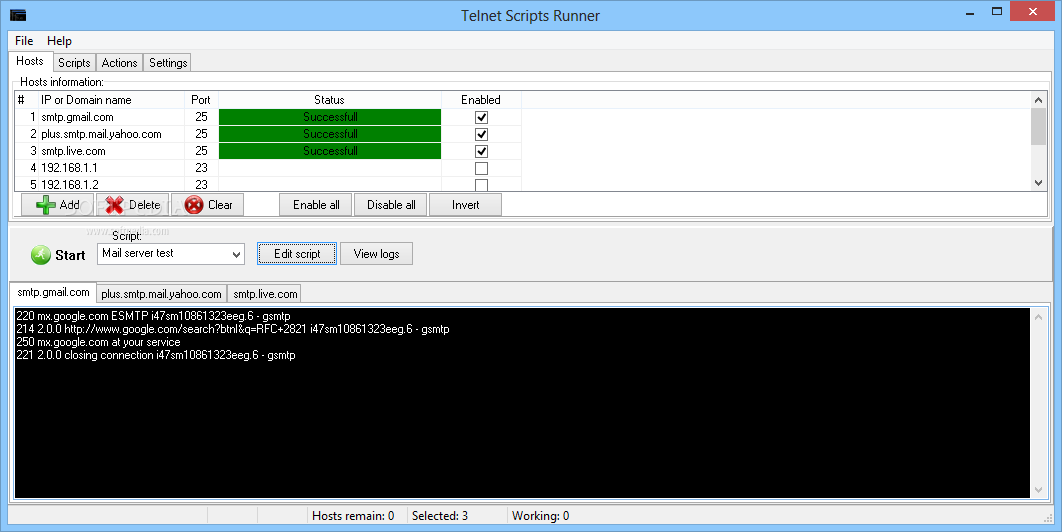Open the Help menu
Viewport: 1062px width, 532px height.
(59, 41)
